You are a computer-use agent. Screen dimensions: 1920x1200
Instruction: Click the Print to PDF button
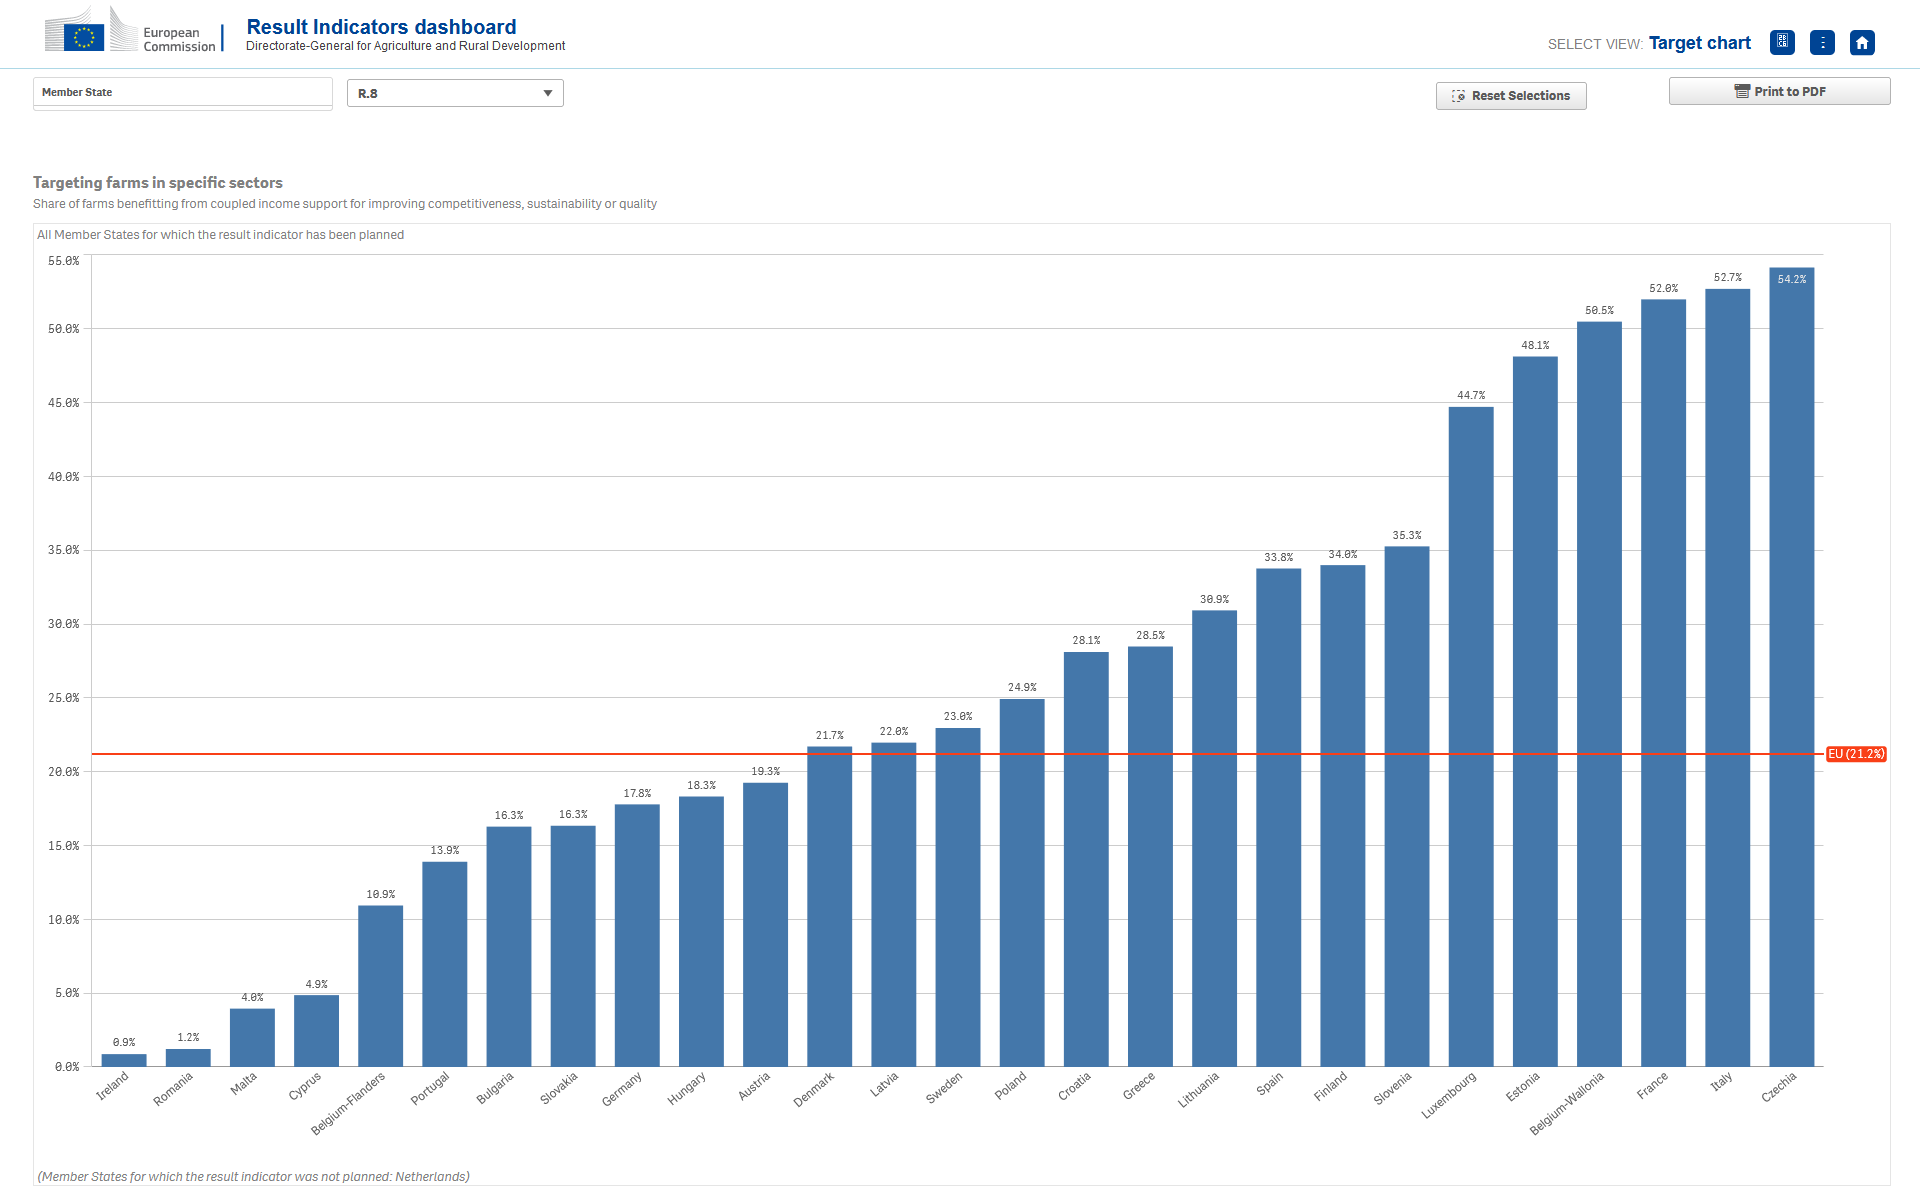coord(1779,91)
